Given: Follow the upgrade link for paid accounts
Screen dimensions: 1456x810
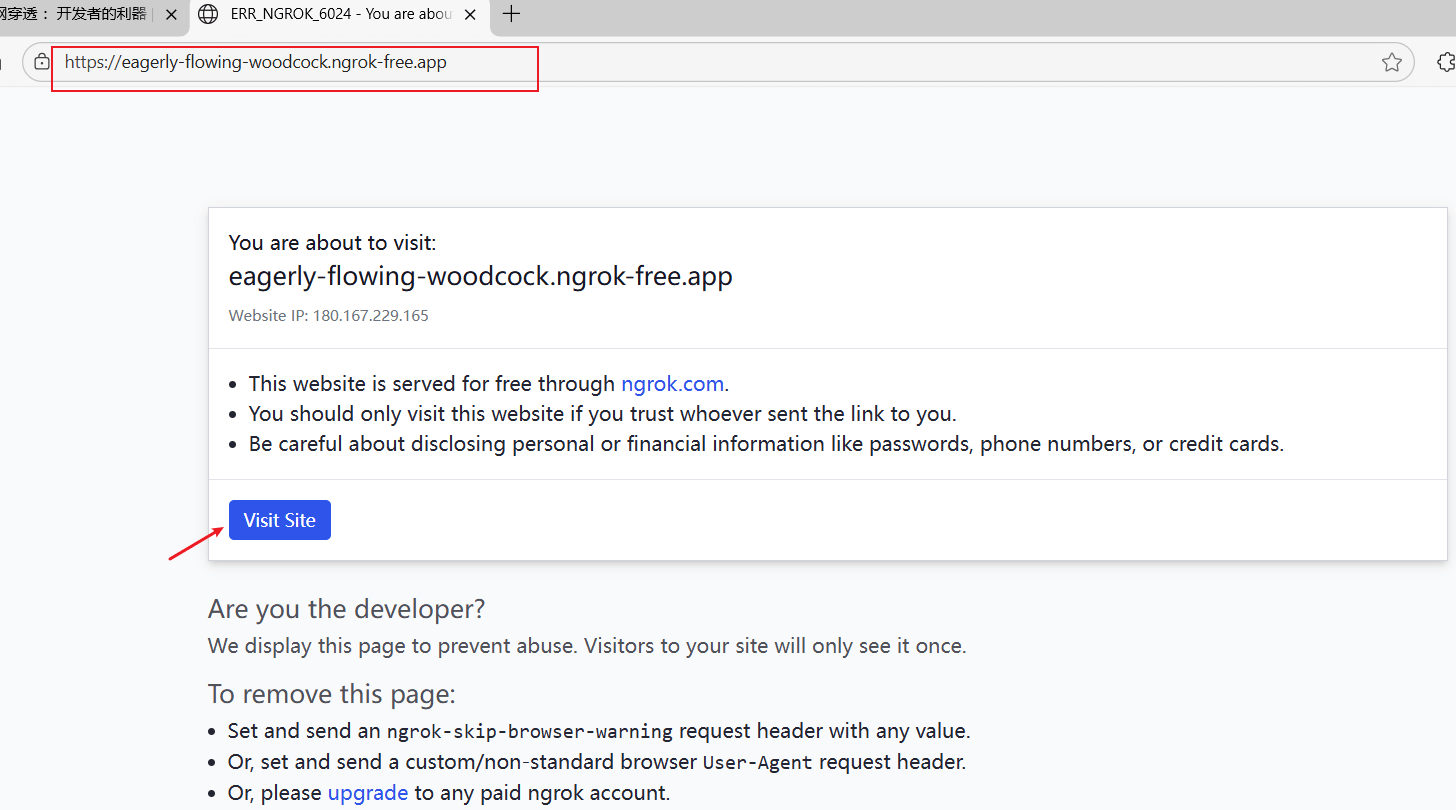Looking at the screenshot, I should coord(367,793).
